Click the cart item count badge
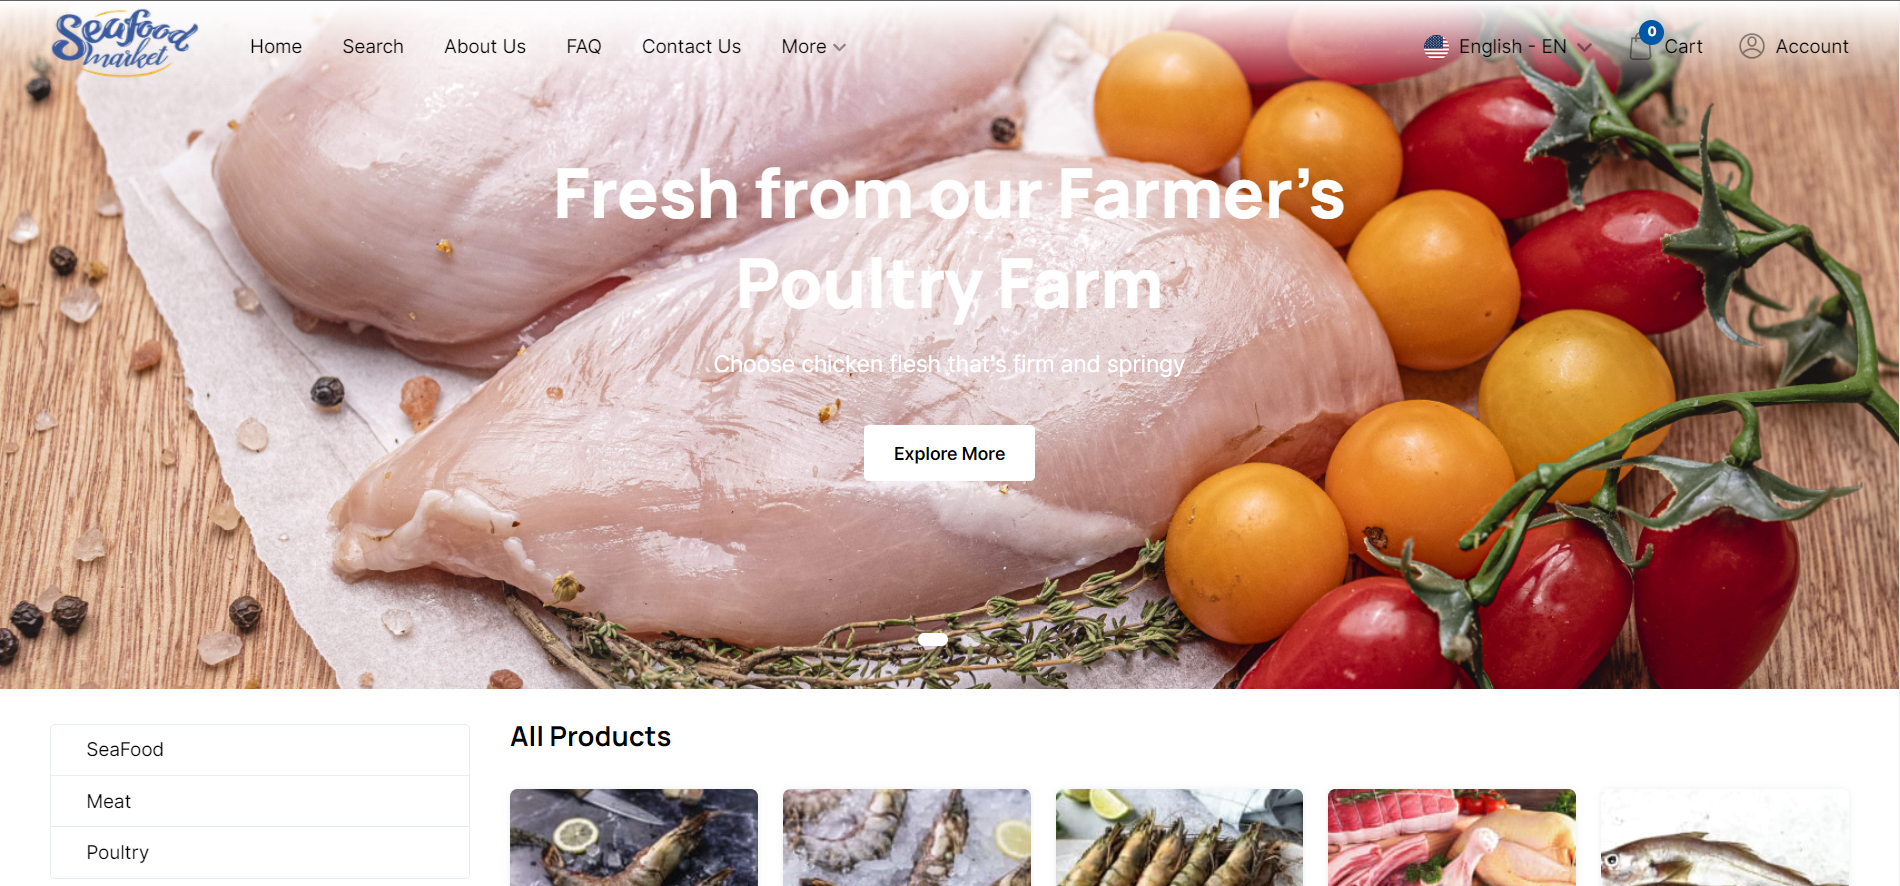This screenshot has width=1900, height=886. point(1651,32)
